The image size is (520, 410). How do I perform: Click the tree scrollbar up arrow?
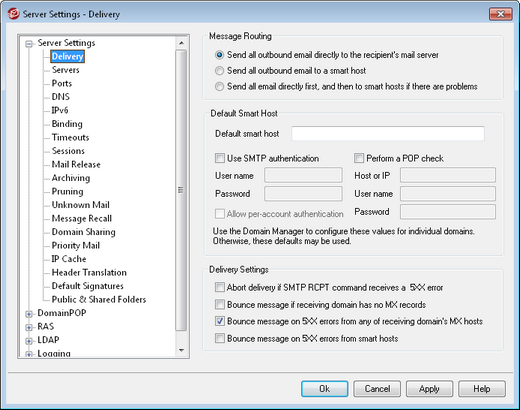[x=181, y=43]
